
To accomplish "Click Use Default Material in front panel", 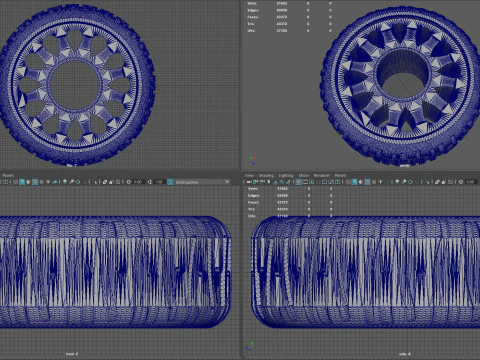I will (28, 182).
